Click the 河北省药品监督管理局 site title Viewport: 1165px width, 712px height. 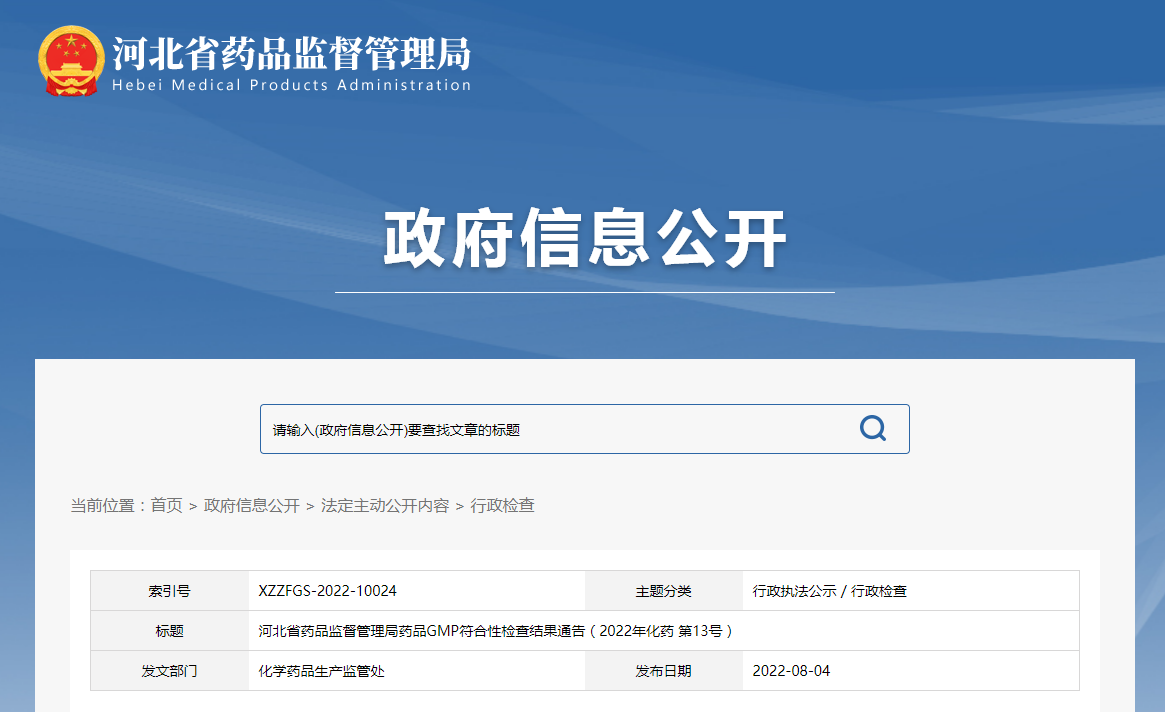292,53
